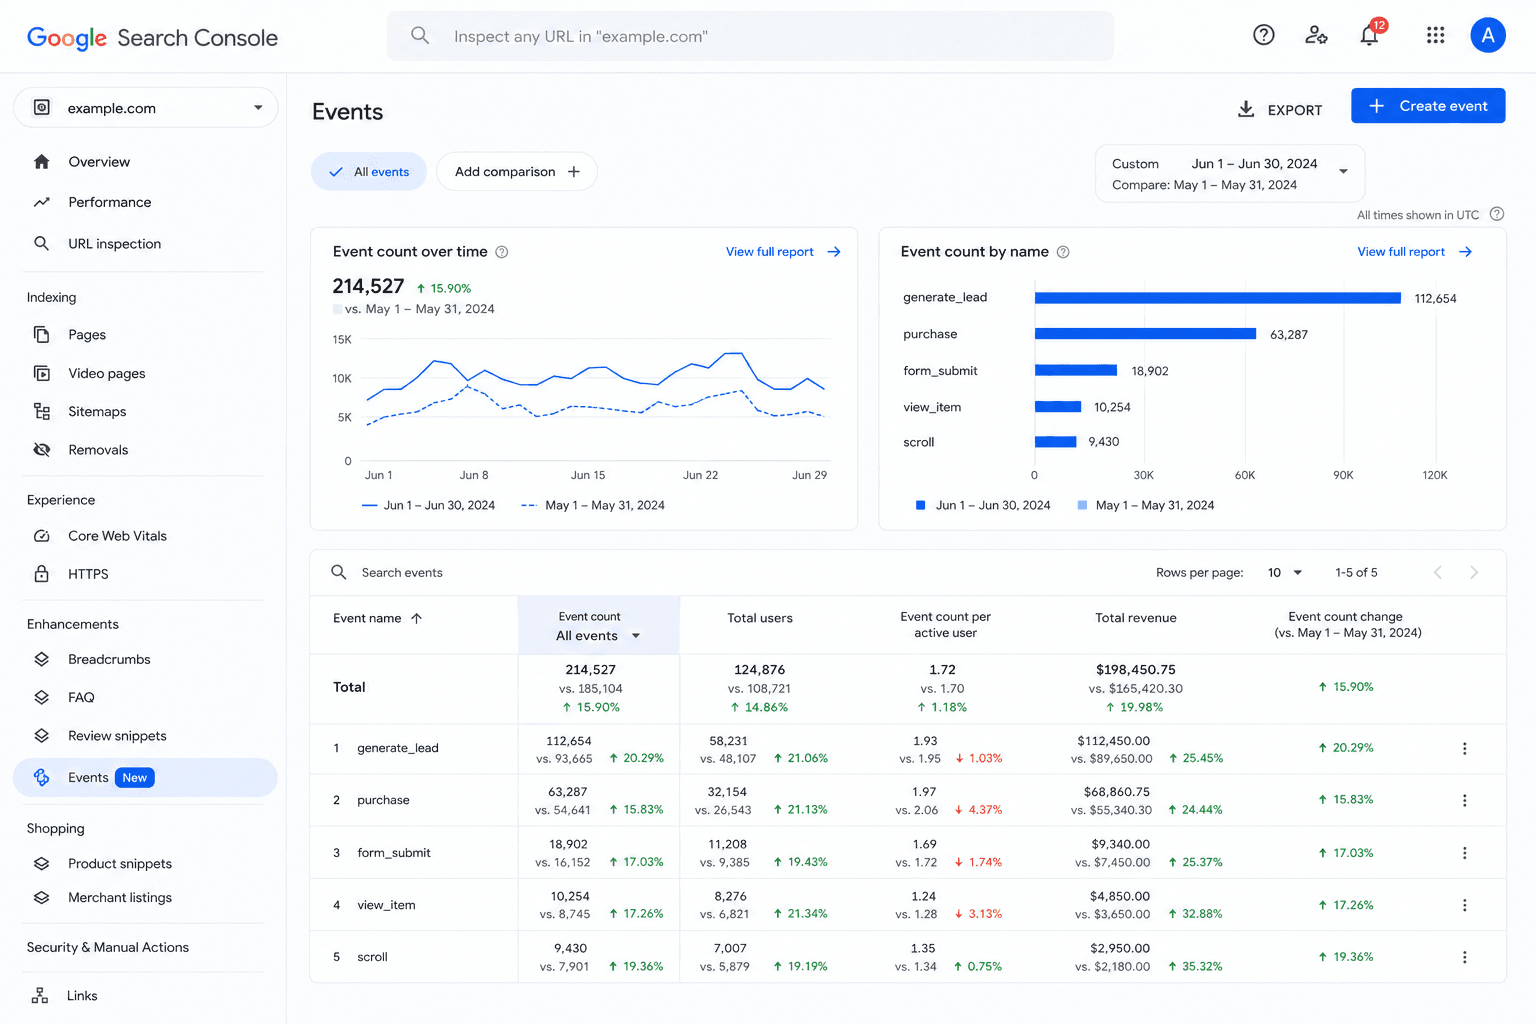This screenshot has height=1024, width=1536.
Task: Expand the example.com property selector
Action: [146, 108]
